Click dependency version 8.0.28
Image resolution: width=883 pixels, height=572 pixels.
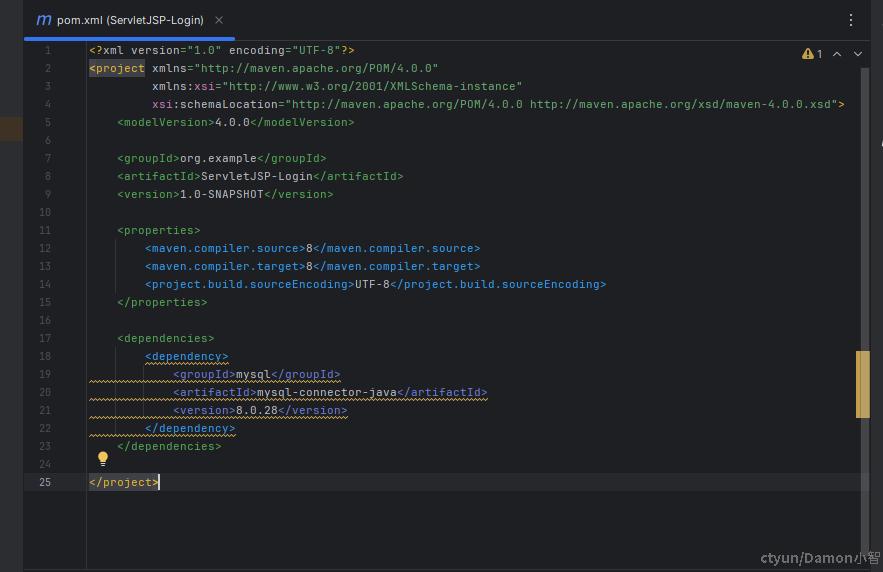point(257,410)
